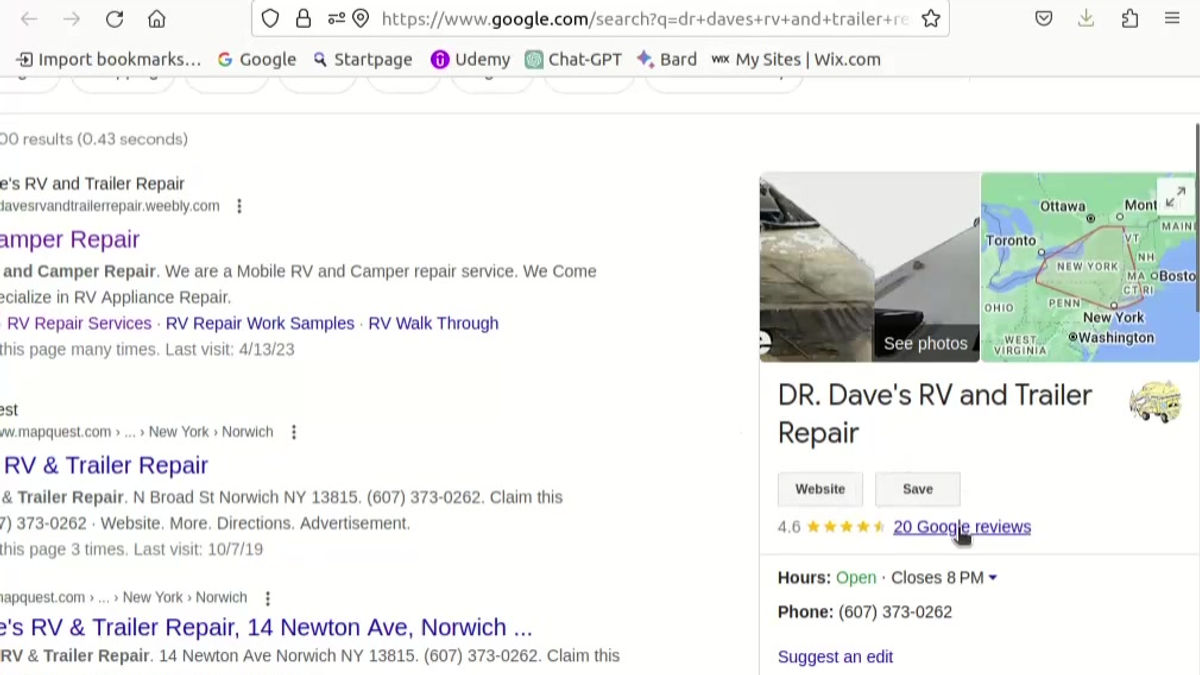Viewport: 1200px width, 675px height.
Task: Open My Sites Wix.com bookmark
Action: click(796, 59)
